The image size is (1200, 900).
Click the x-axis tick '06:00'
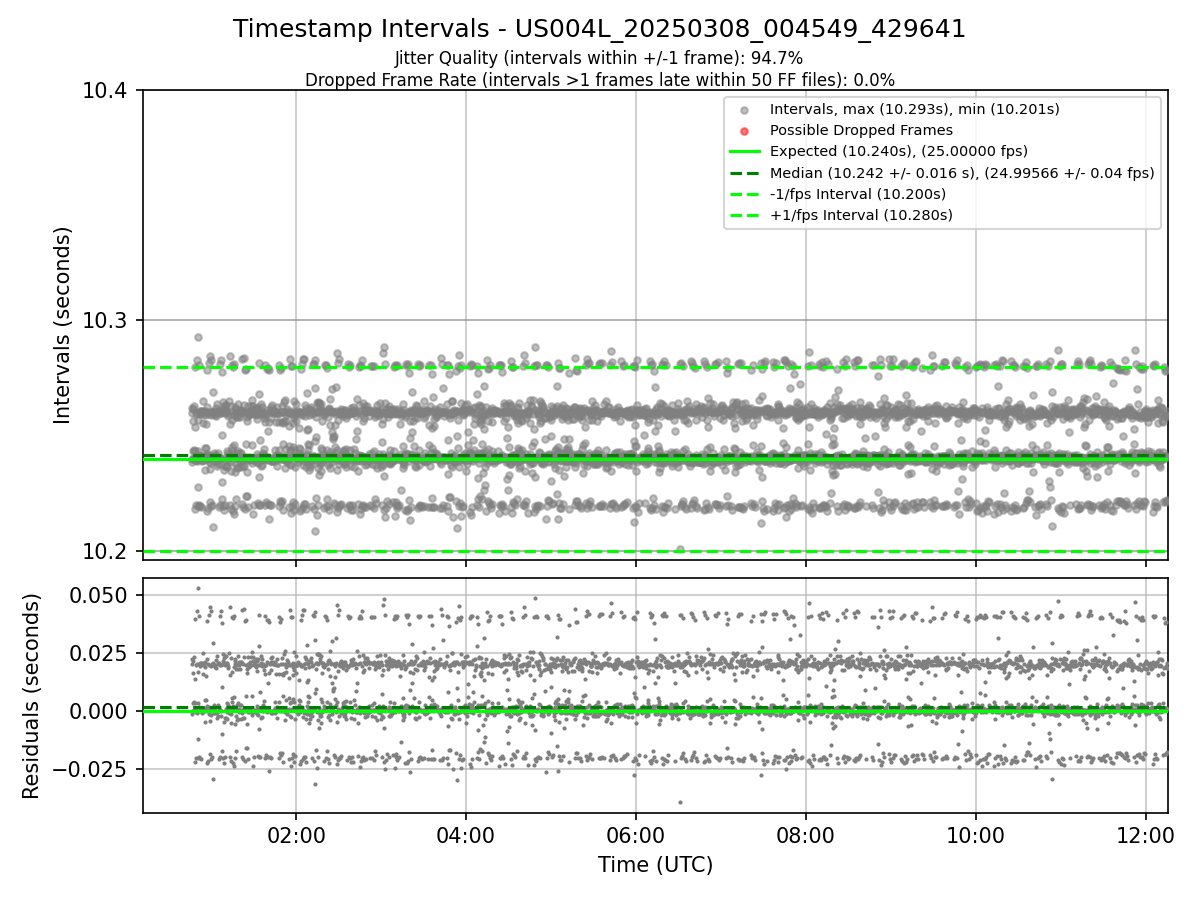pyautogui.click(x=636, y=834)
